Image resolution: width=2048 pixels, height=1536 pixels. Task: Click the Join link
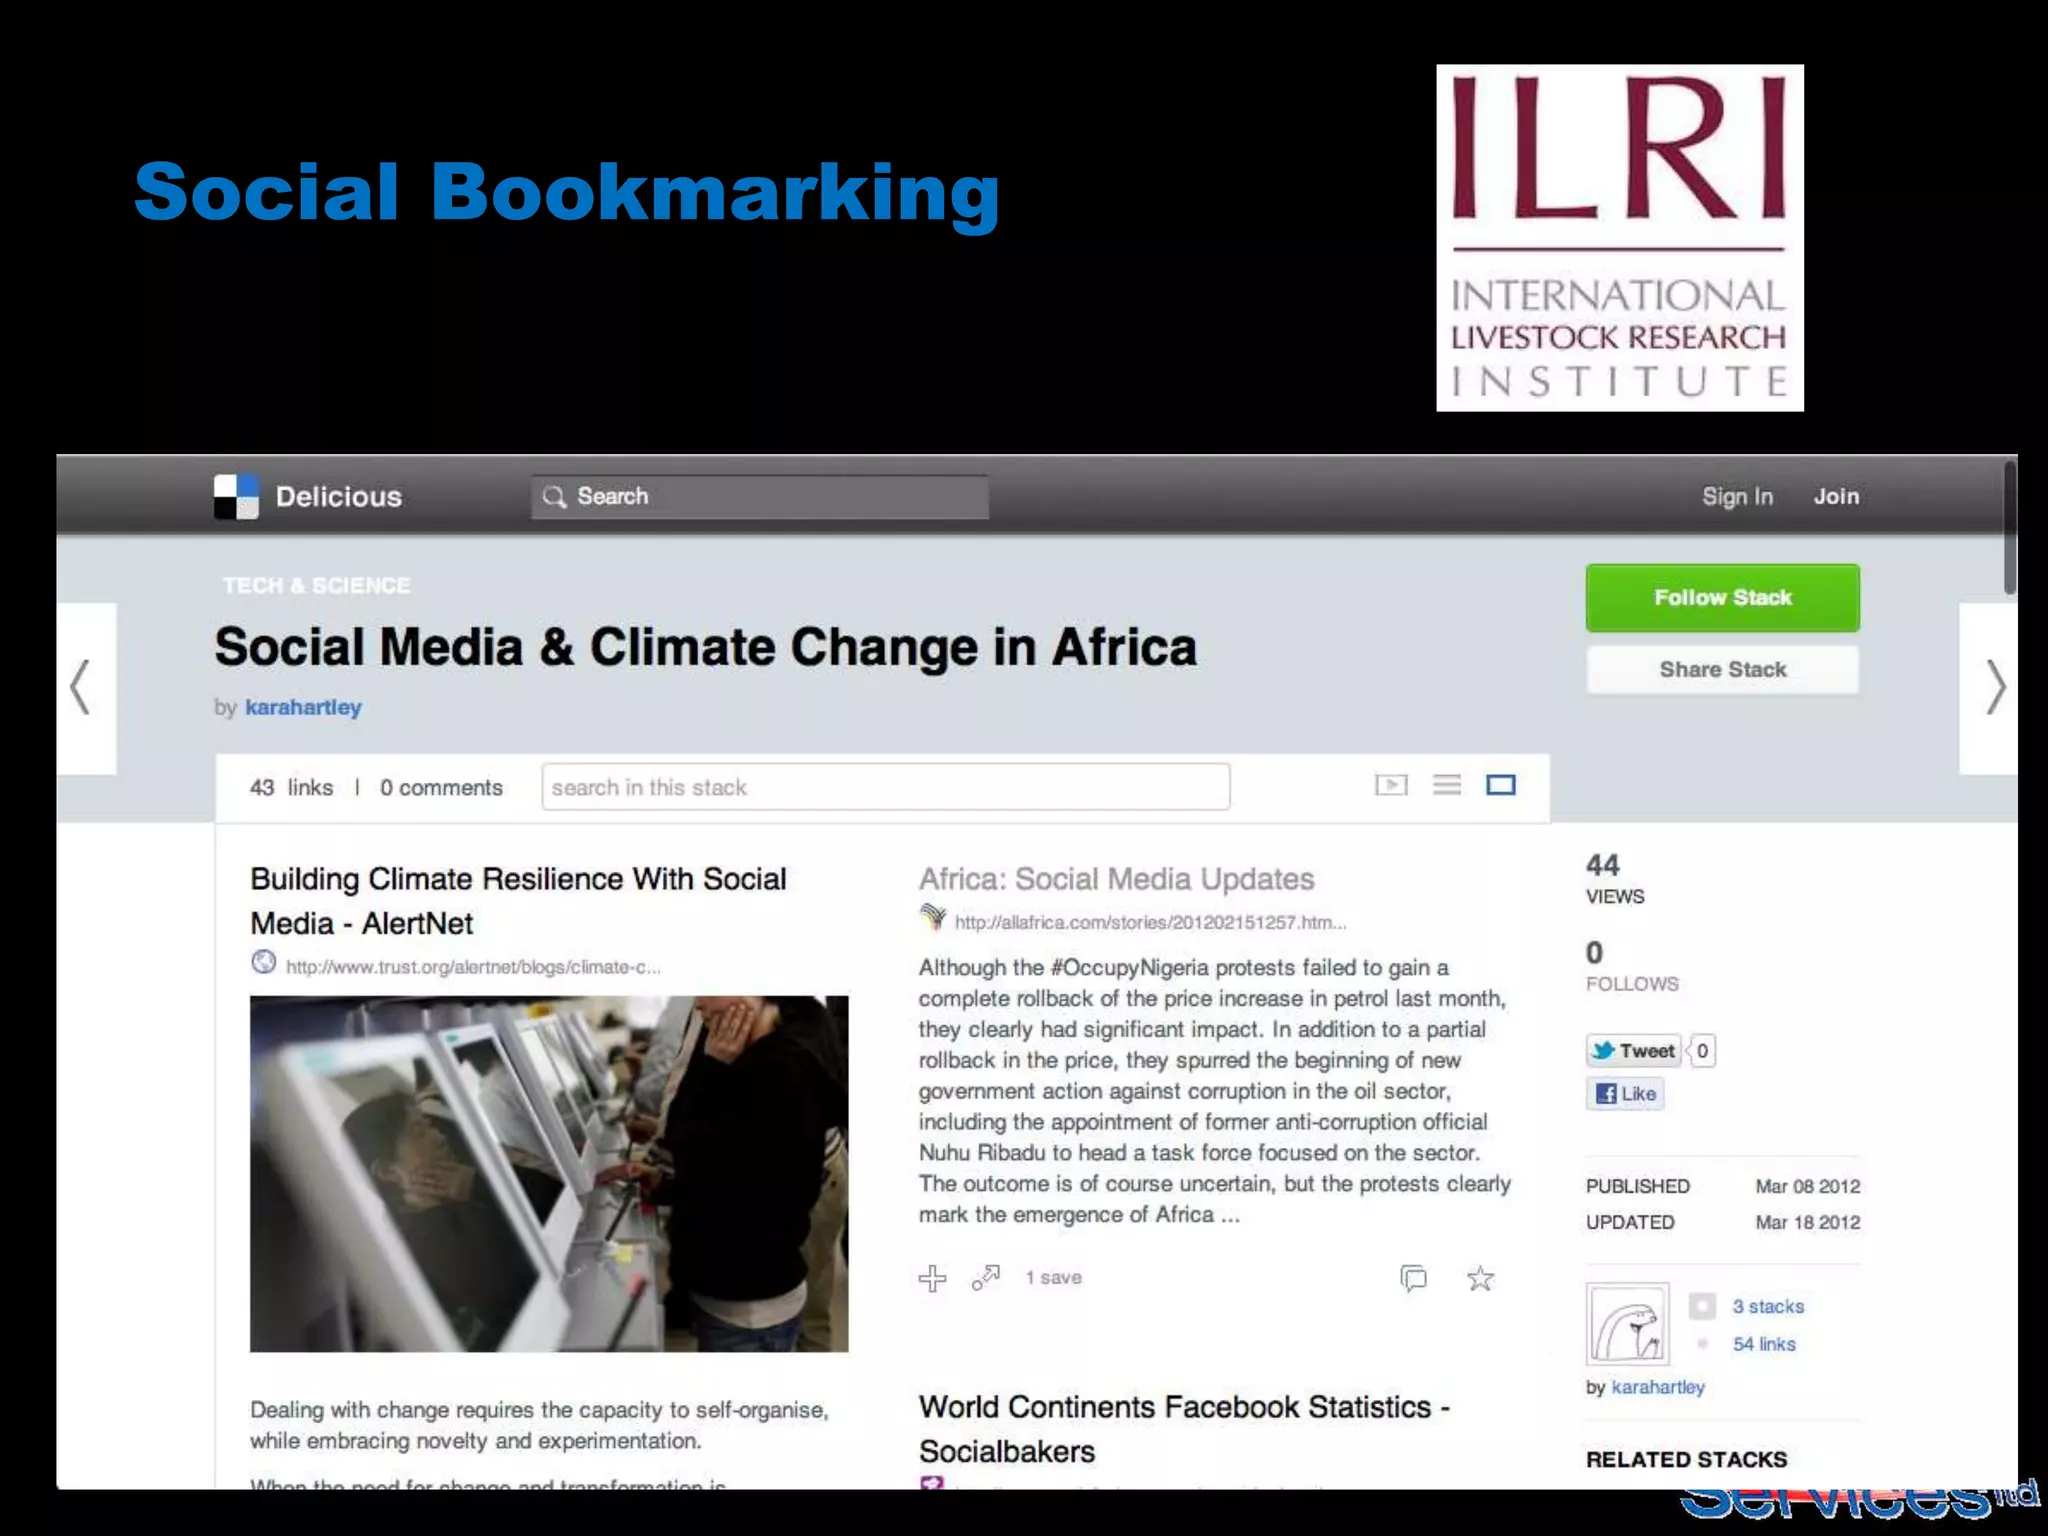[x=1836, y=497]
